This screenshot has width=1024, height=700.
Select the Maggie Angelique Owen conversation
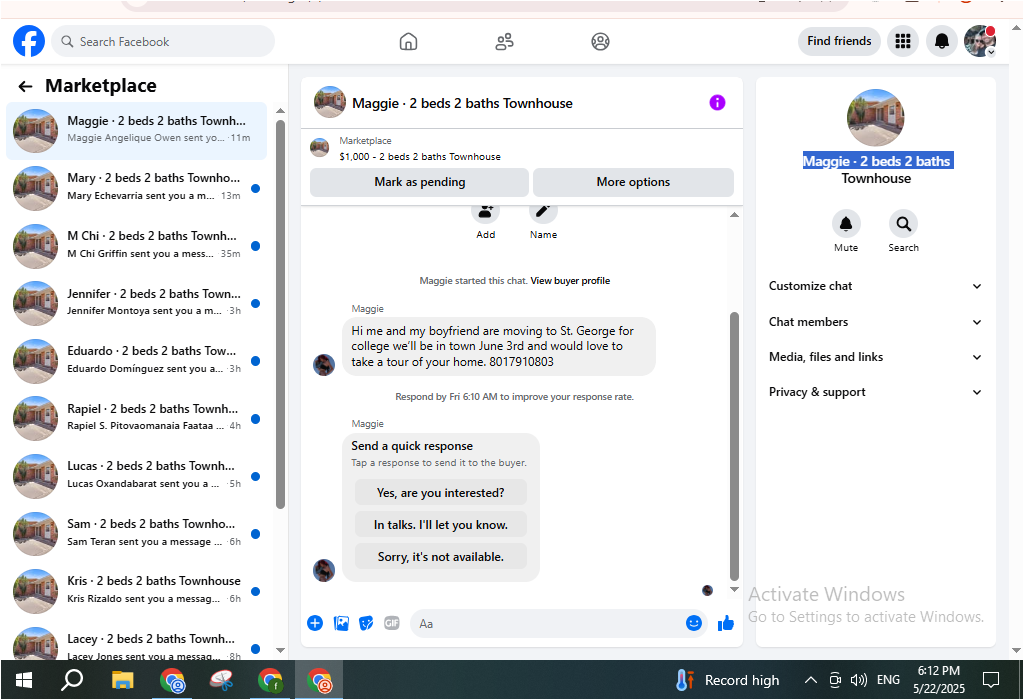pyautogui.click(x=136, y=131)
